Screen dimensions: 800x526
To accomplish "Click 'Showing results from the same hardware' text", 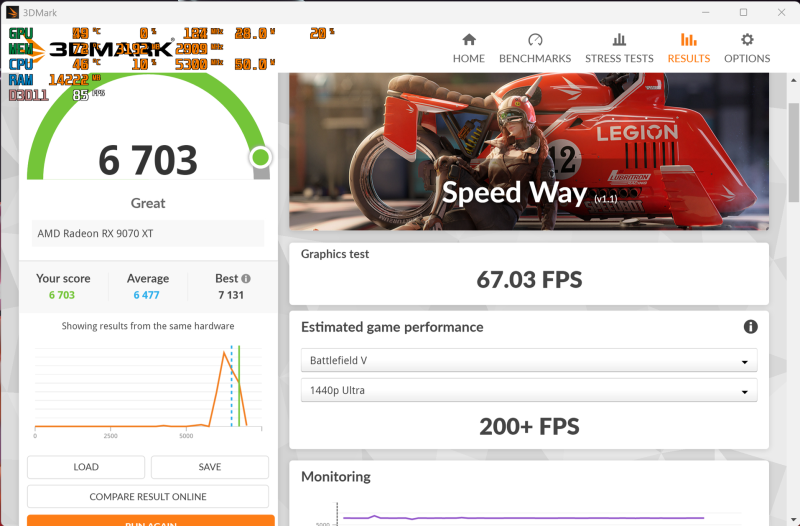I will pos(148,326).
